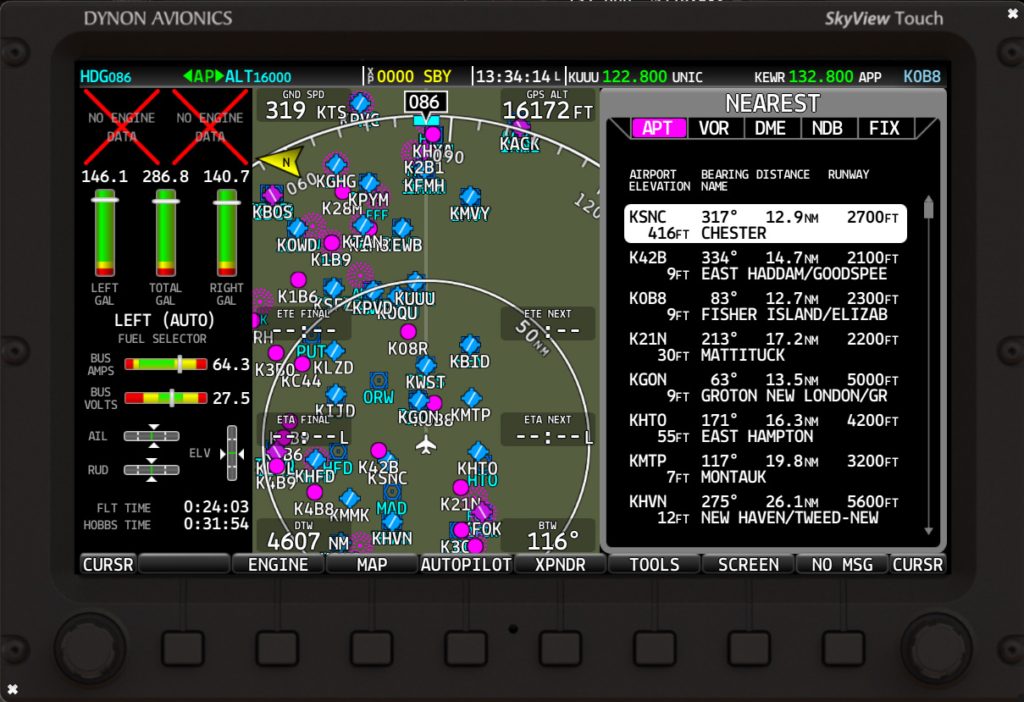
Task: Click the TOTAL GAL fuel gauge bar
Action: [165, 235]
